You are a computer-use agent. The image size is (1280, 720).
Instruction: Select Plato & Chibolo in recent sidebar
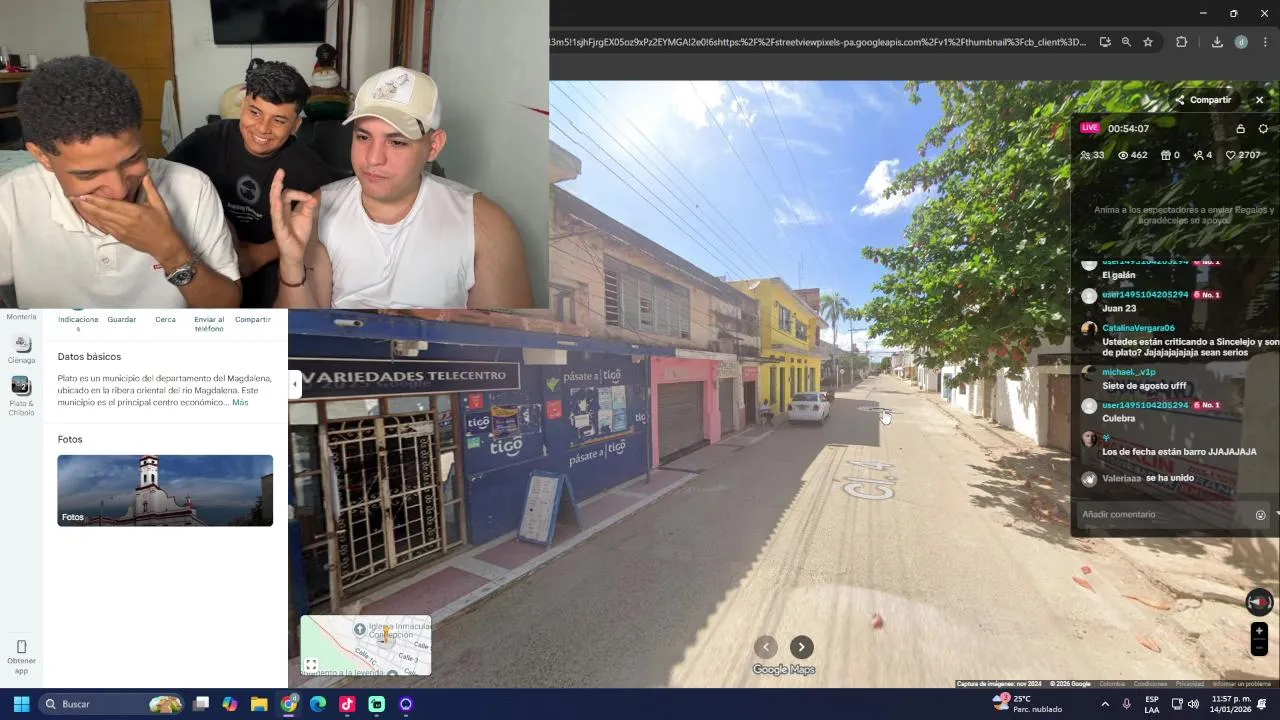pyautogui.click(x=21, y=396)
